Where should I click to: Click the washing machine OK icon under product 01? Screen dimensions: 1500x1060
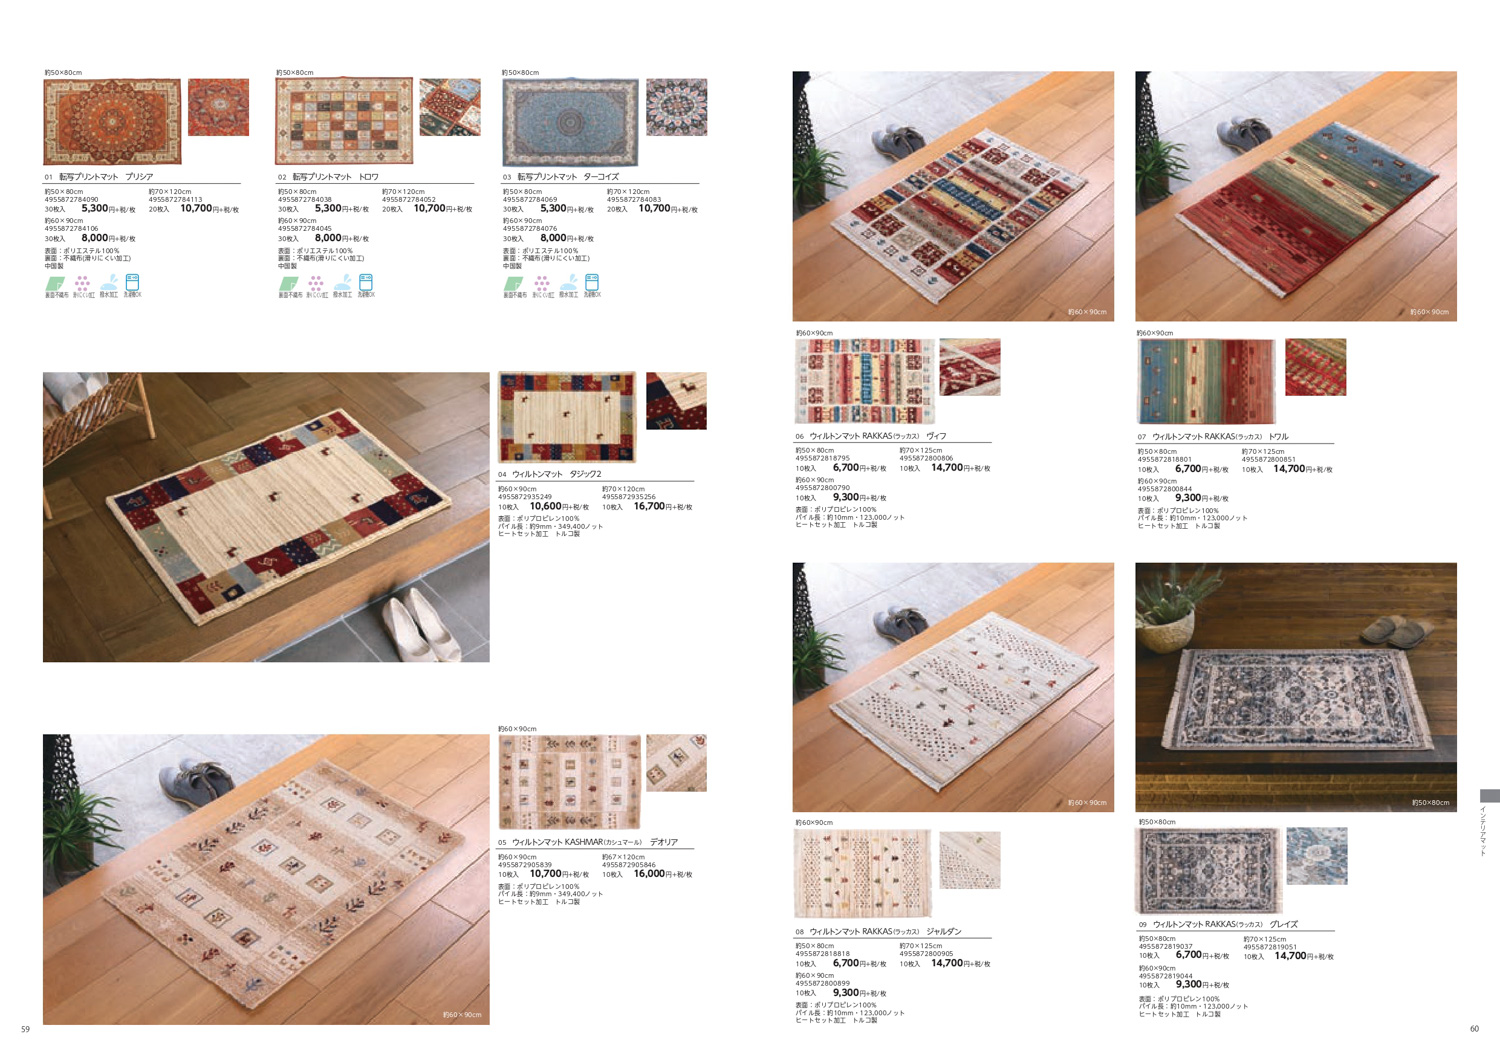(x=132, y=284)
